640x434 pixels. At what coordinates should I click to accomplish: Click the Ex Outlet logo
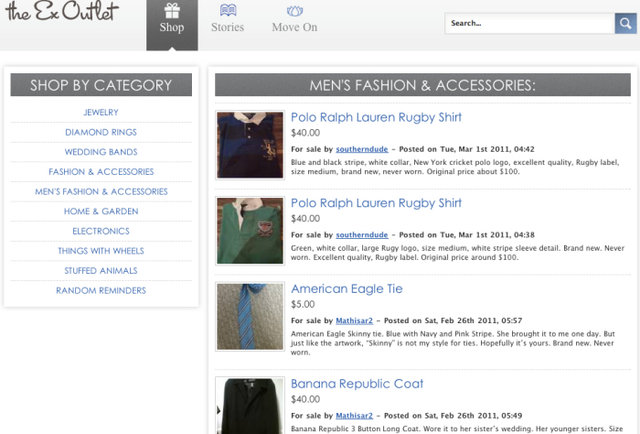[x=62, y=11]
